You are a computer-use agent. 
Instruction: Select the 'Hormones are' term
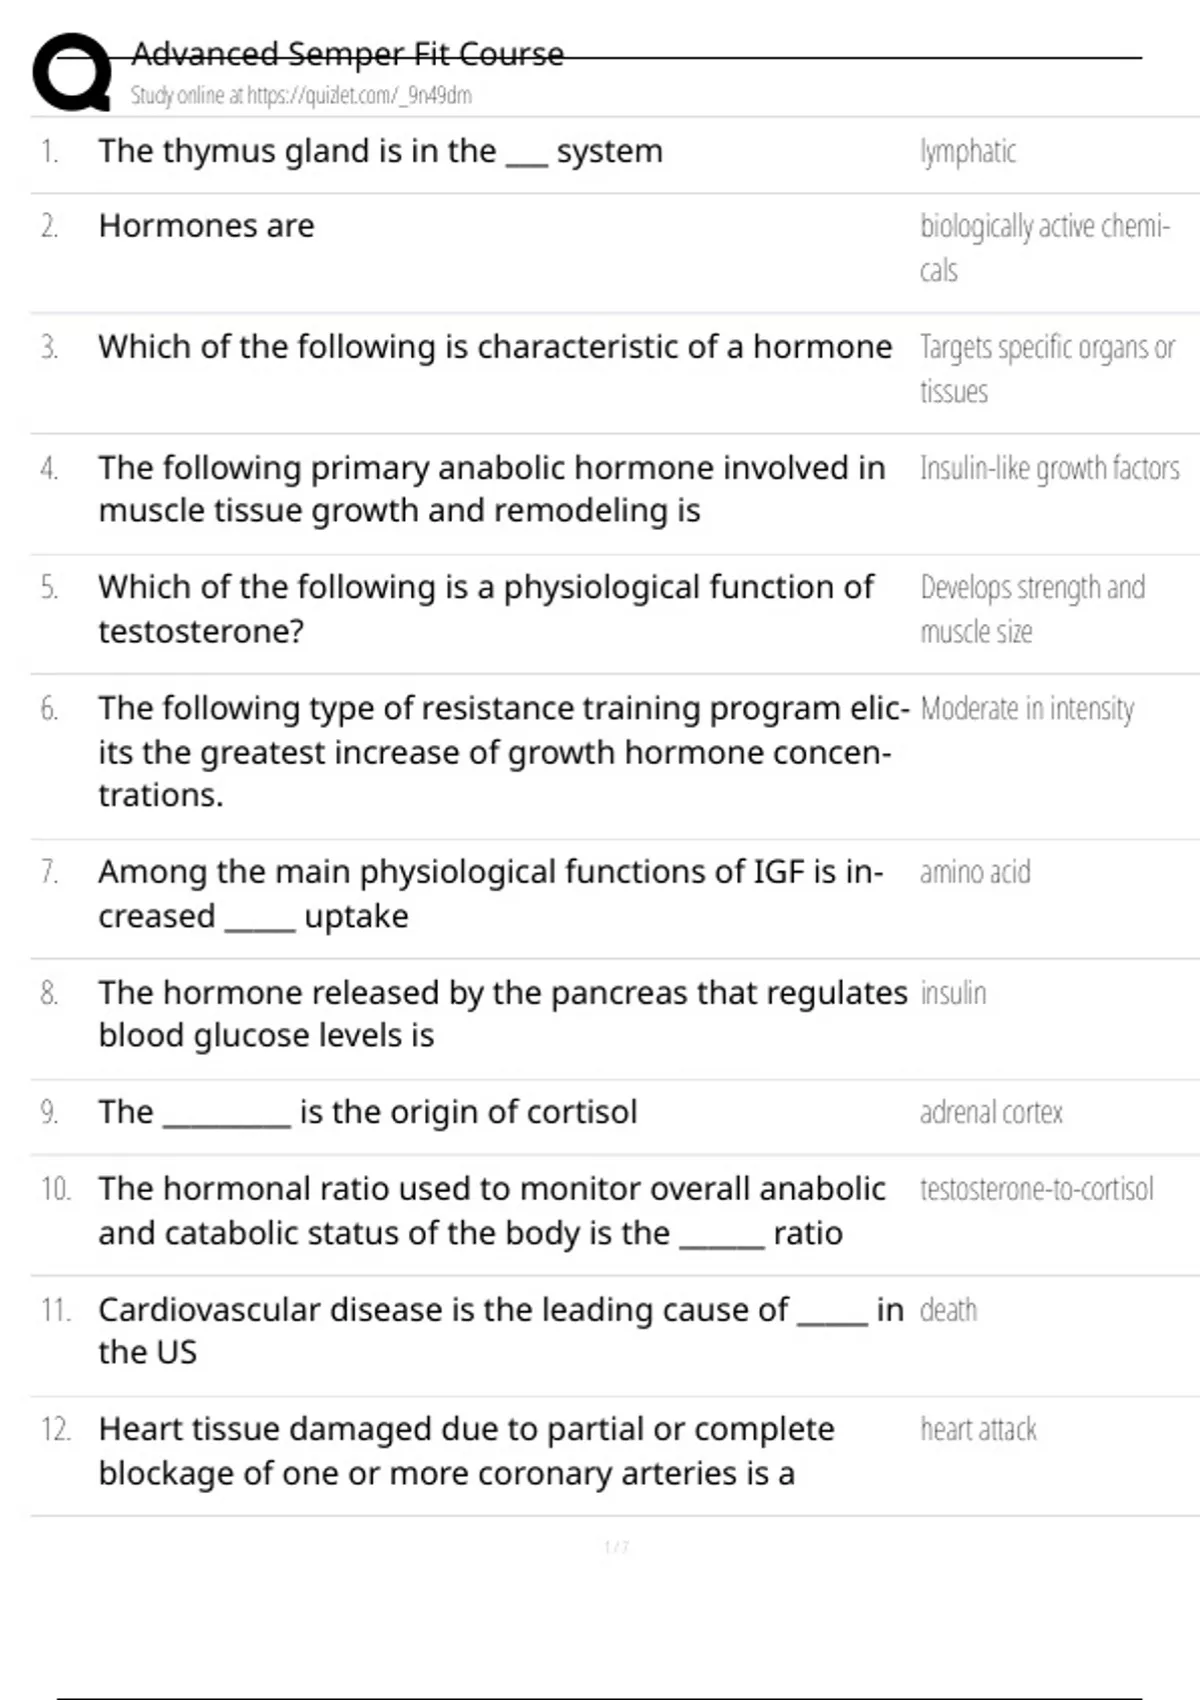206,226
